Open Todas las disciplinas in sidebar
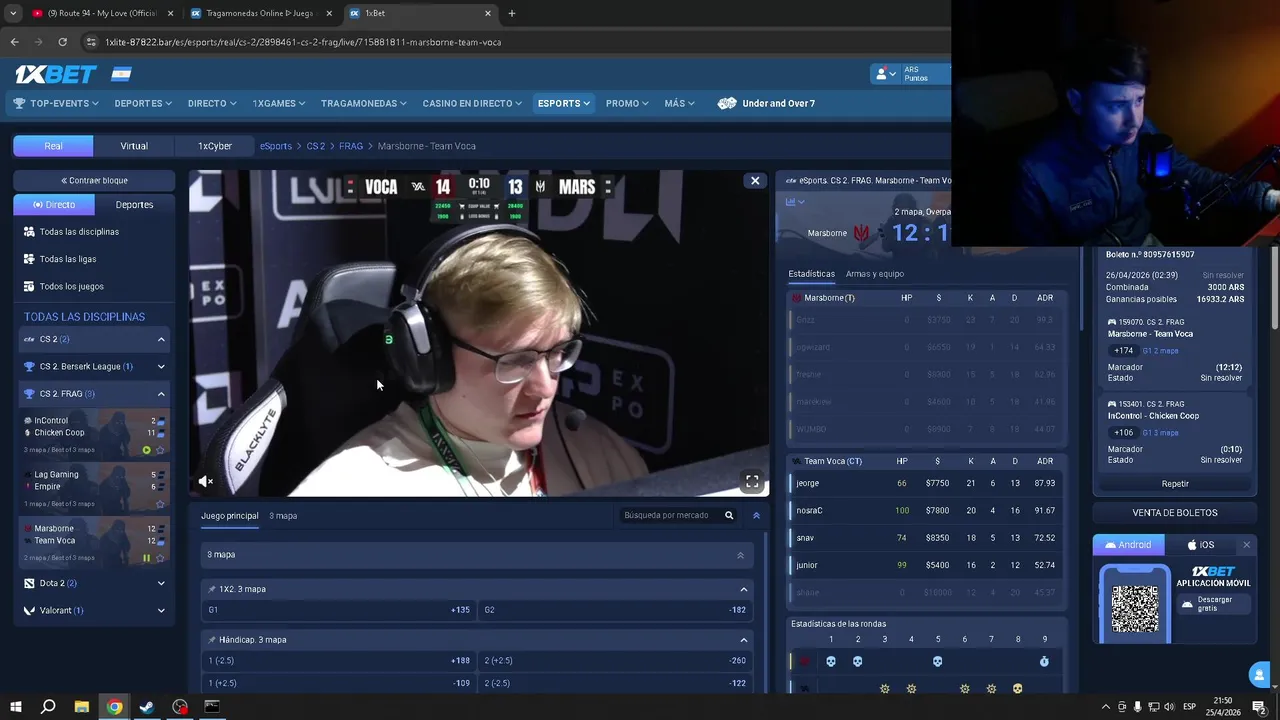This screenshot has width=1280, height=720. pyautogui.click(x=79, y=231)
